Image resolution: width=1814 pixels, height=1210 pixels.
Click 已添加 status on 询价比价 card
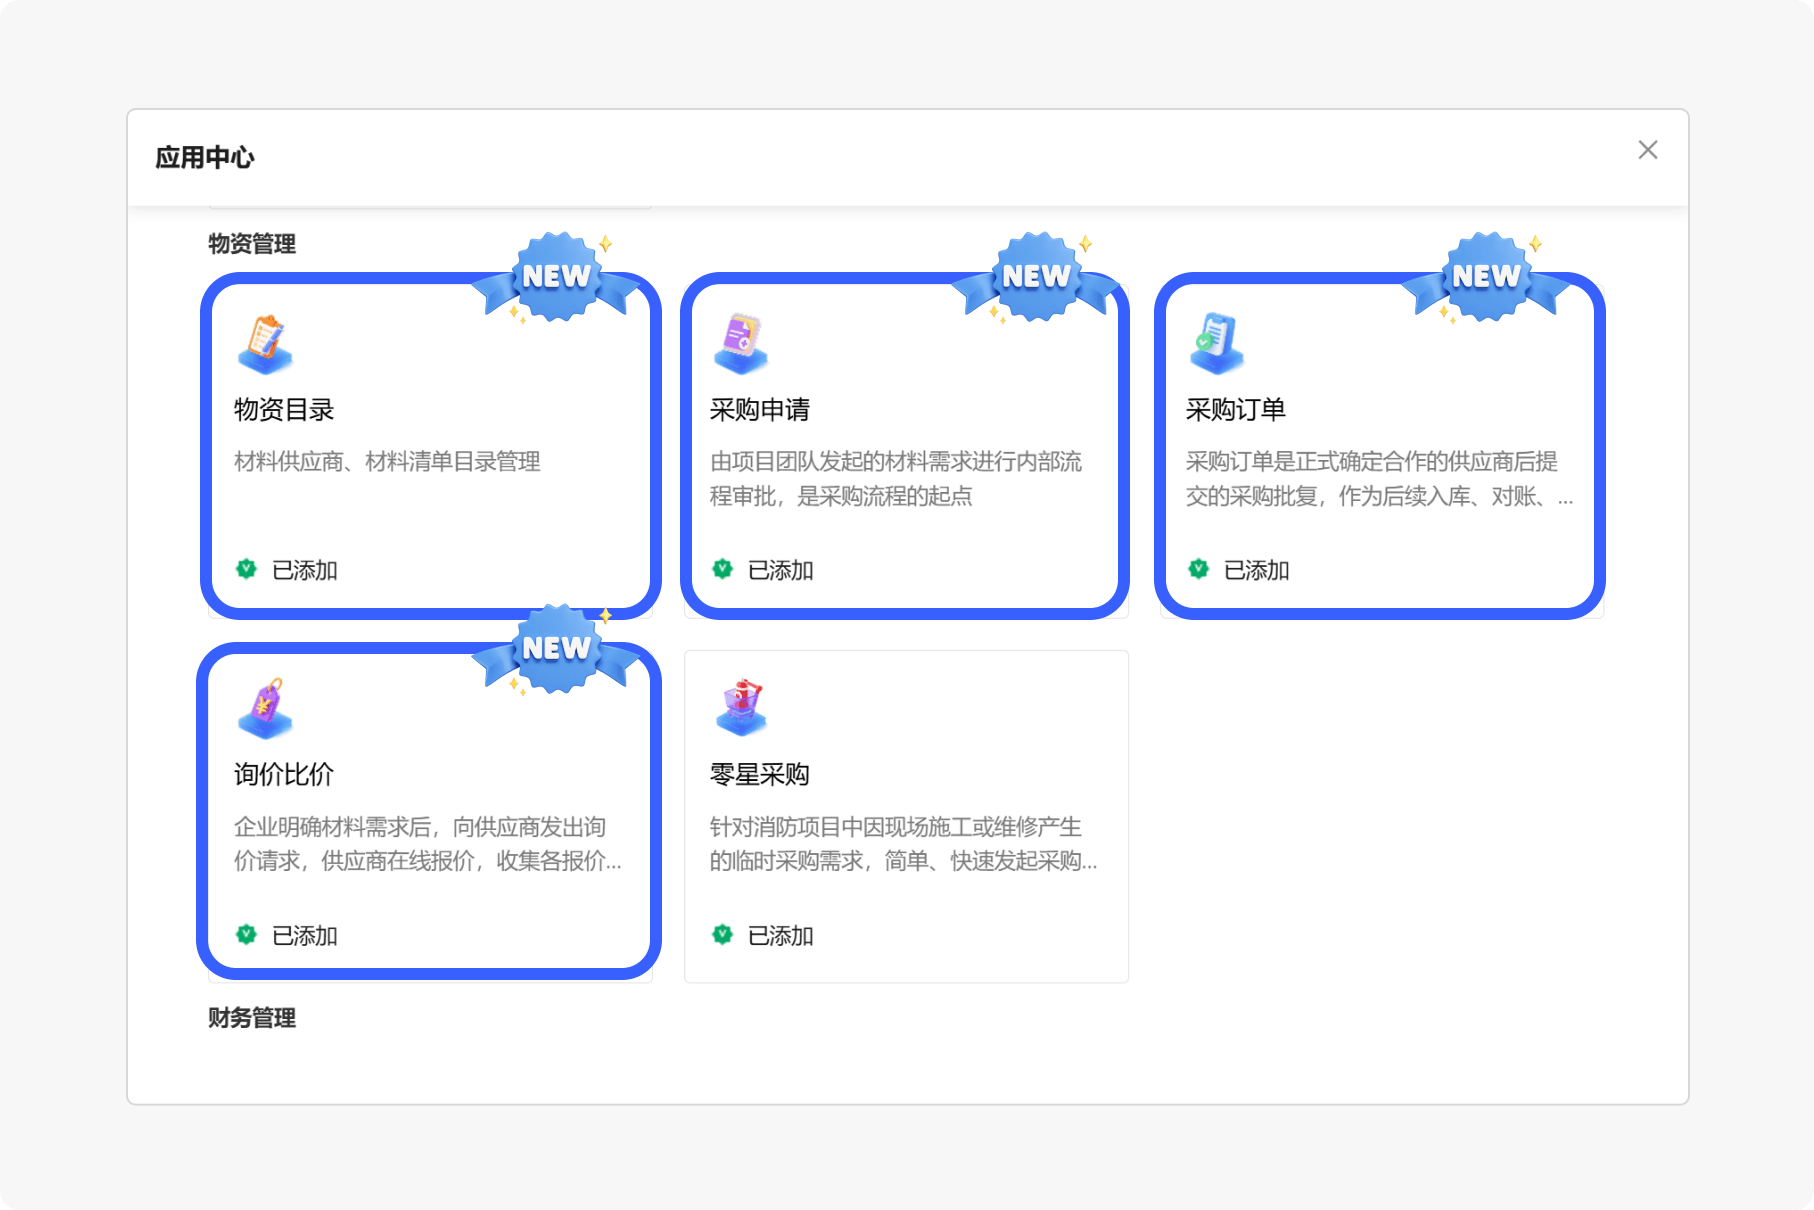coord(305,936)
